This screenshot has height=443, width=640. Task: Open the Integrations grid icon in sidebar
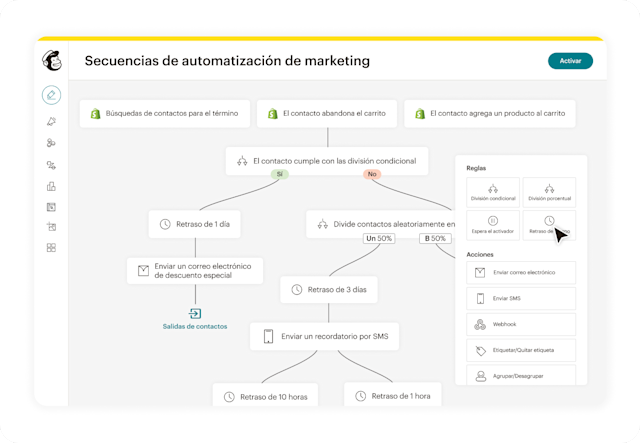click(51, 248)
